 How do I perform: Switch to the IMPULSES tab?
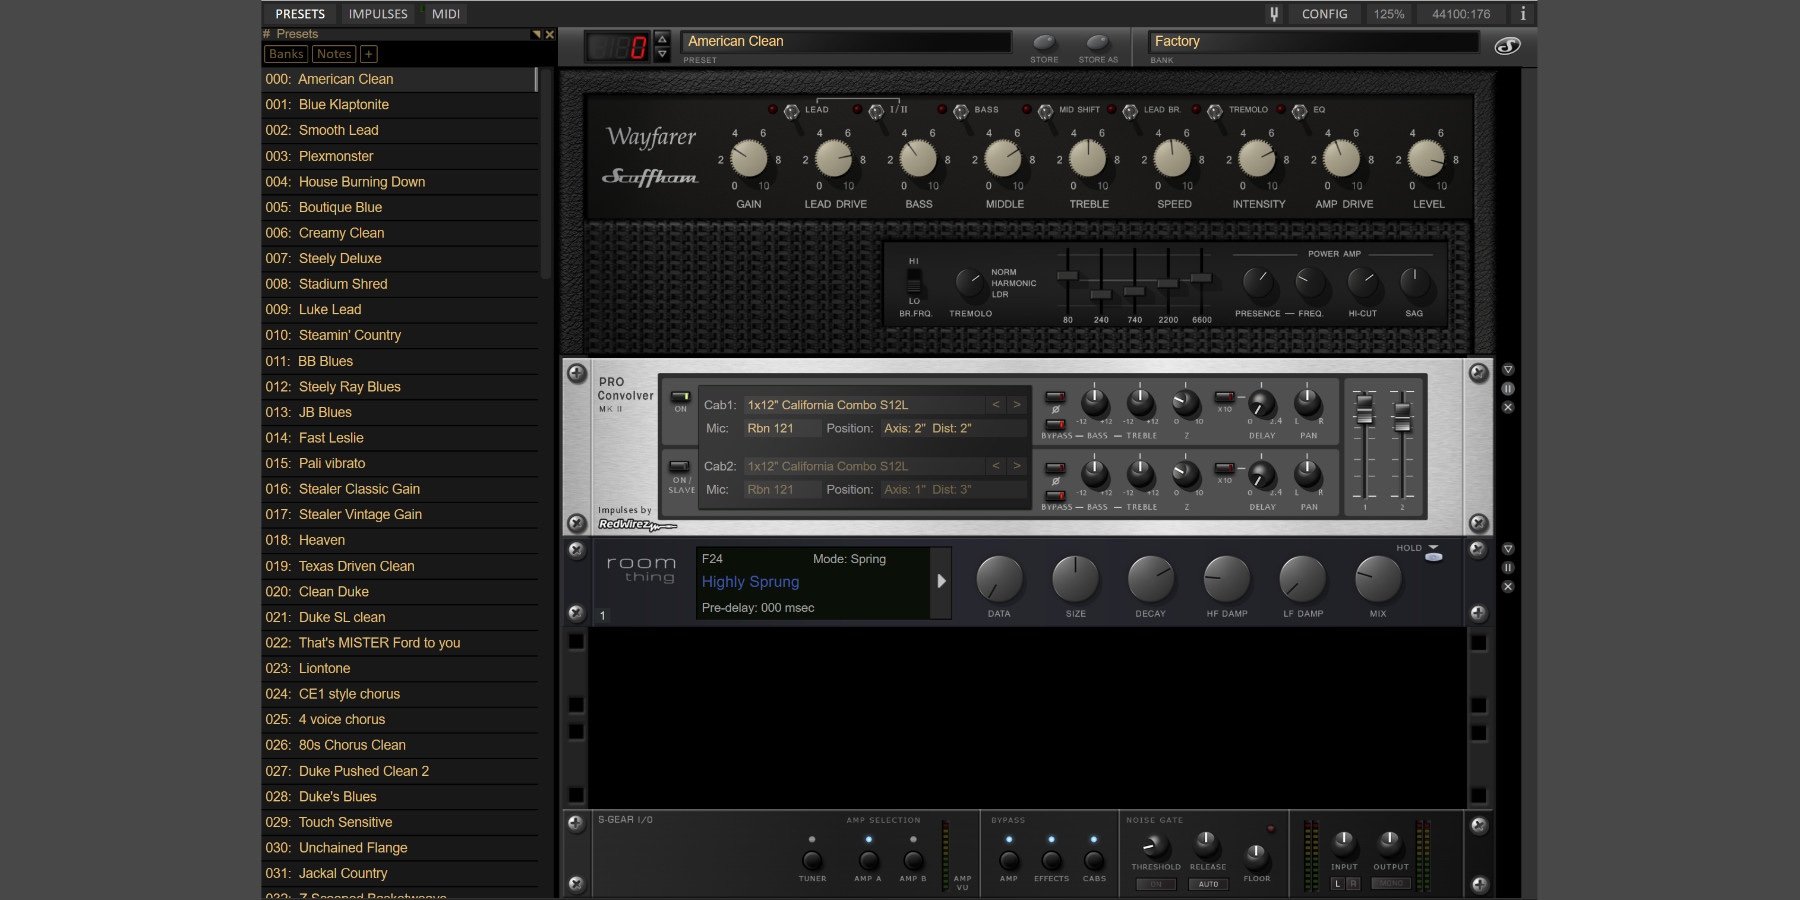click(x=377, y=14)
